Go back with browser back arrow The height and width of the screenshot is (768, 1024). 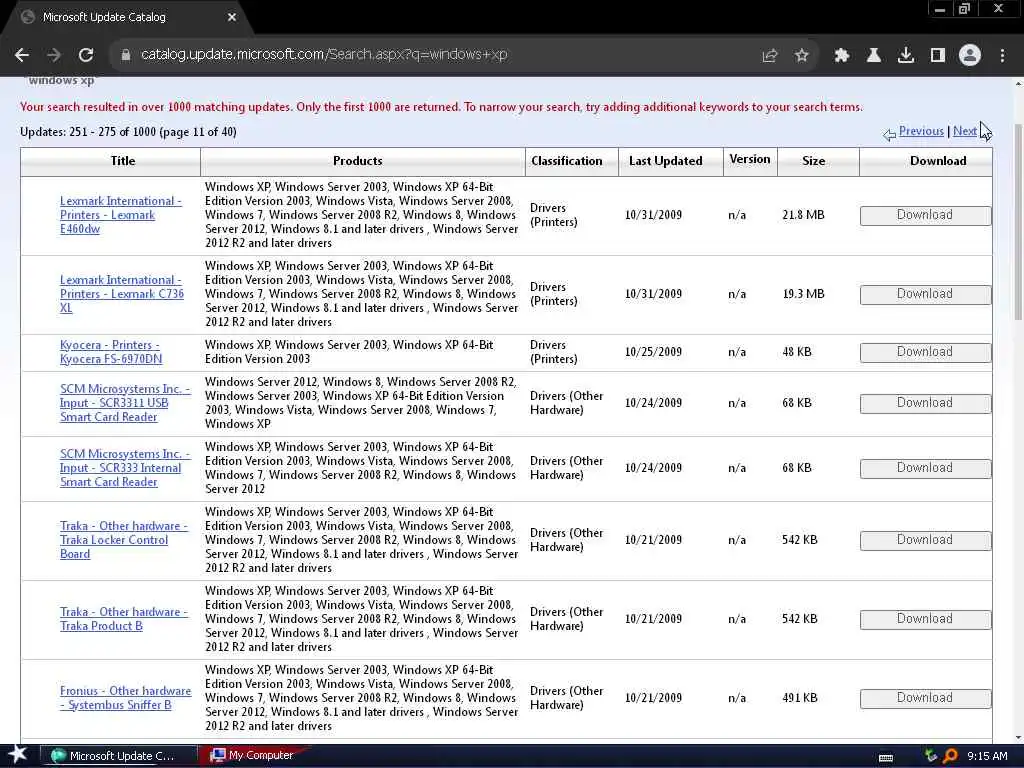[x=22, y=55]
